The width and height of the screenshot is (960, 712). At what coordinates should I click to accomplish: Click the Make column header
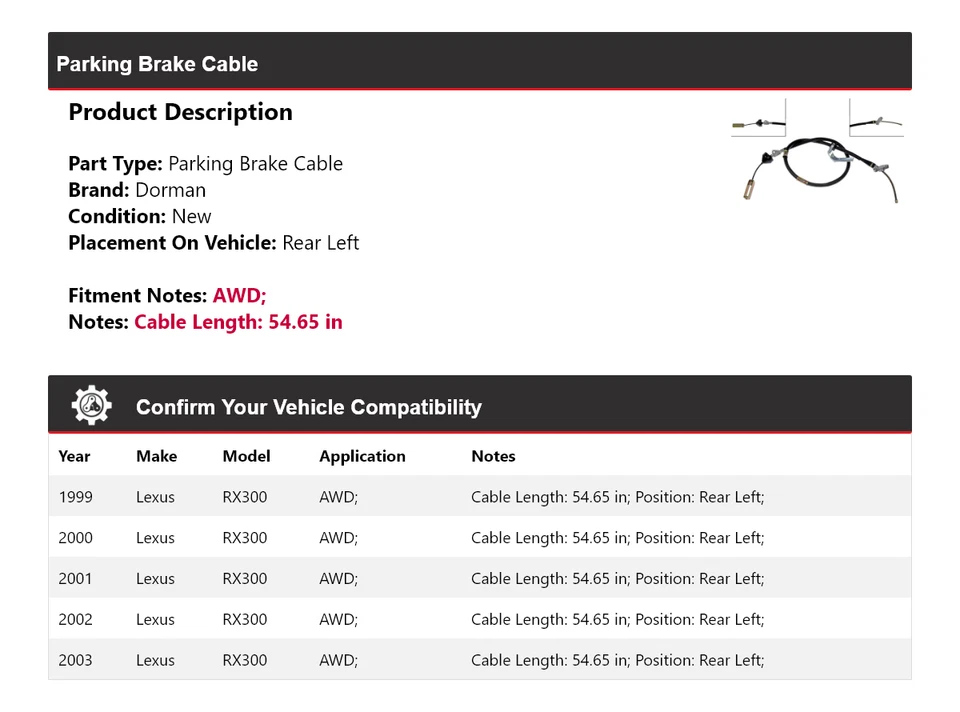point(156,456)
